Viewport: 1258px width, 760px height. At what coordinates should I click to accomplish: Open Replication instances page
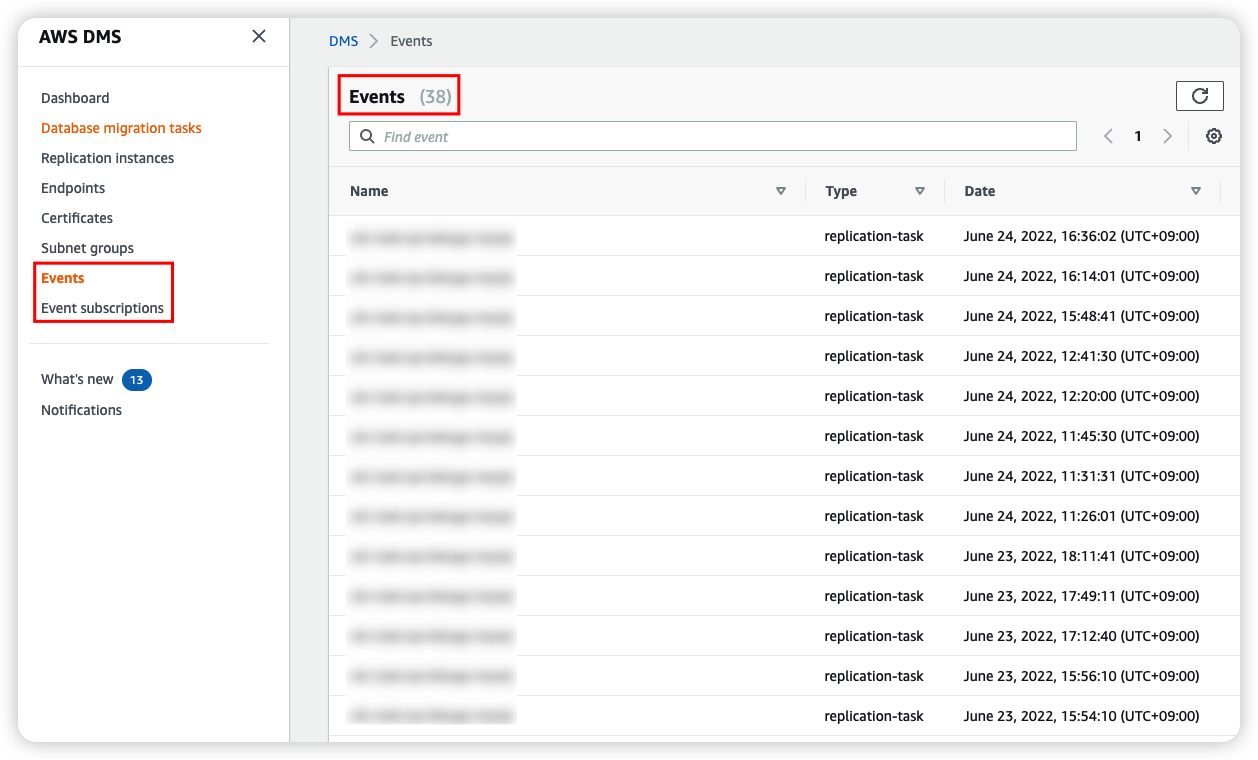click(x=107, y=158)
